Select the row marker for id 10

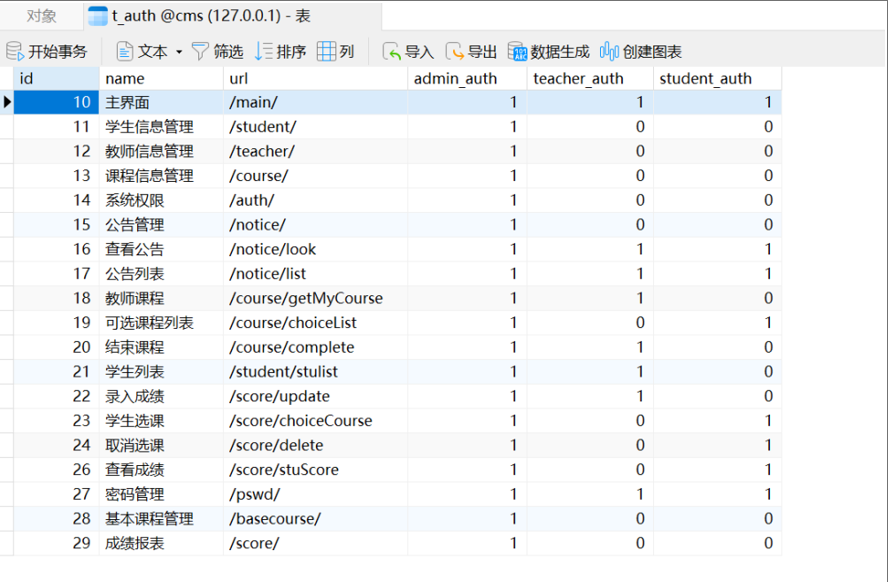pos(7,102)
